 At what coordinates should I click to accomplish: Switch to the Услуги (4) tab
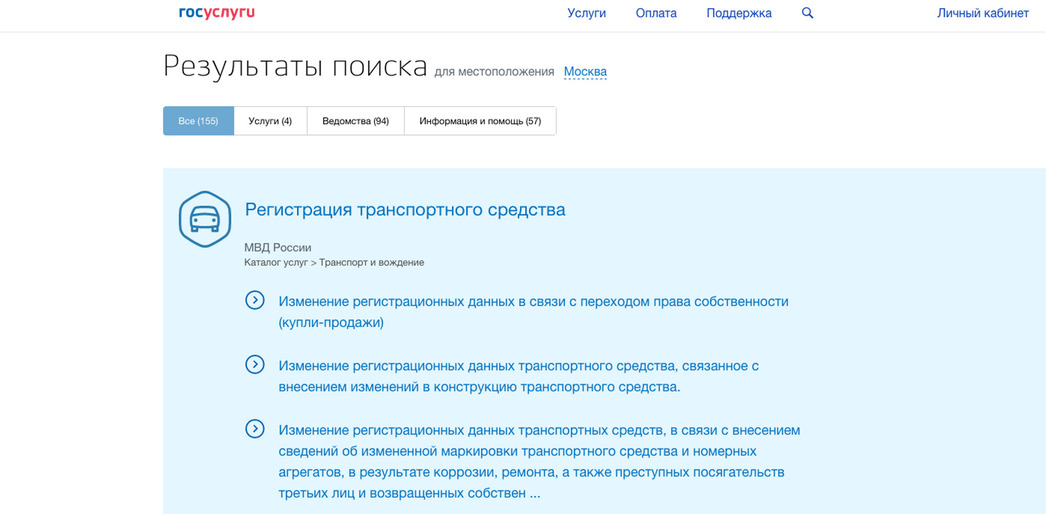(270, 121)
